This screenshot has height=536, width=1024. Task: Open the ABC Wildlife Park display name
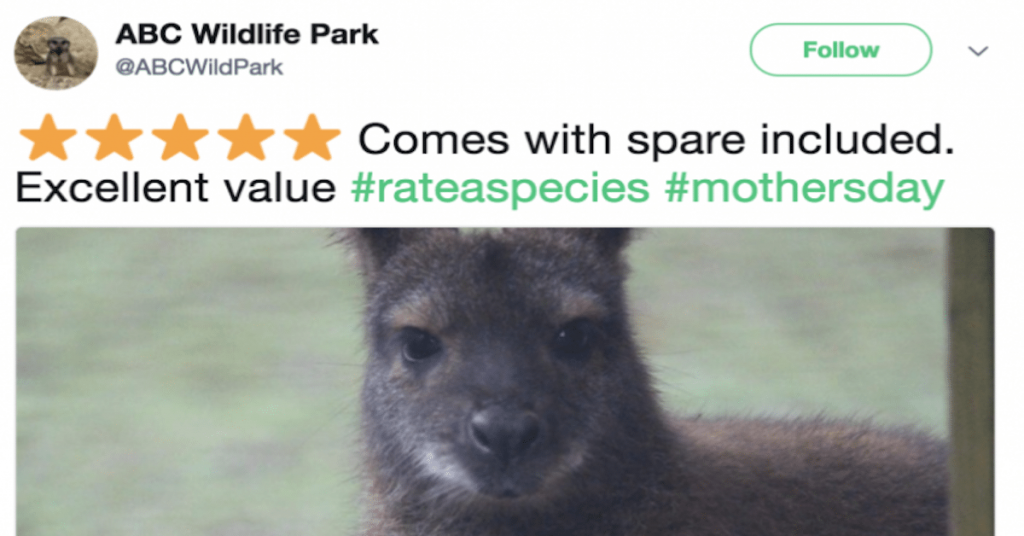(247, 34)
